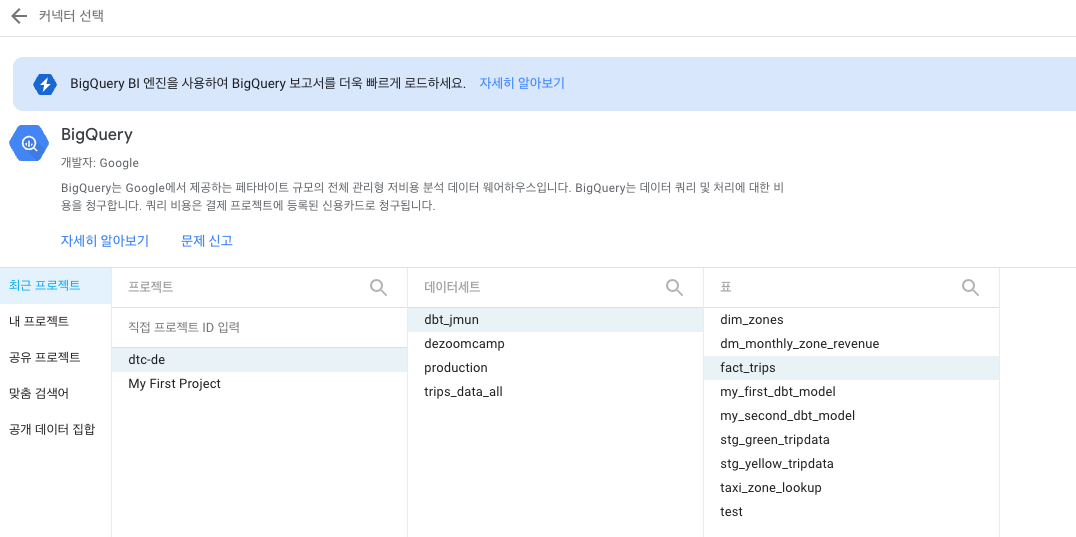Click the 개발자: Google text

tap(100, 163)
